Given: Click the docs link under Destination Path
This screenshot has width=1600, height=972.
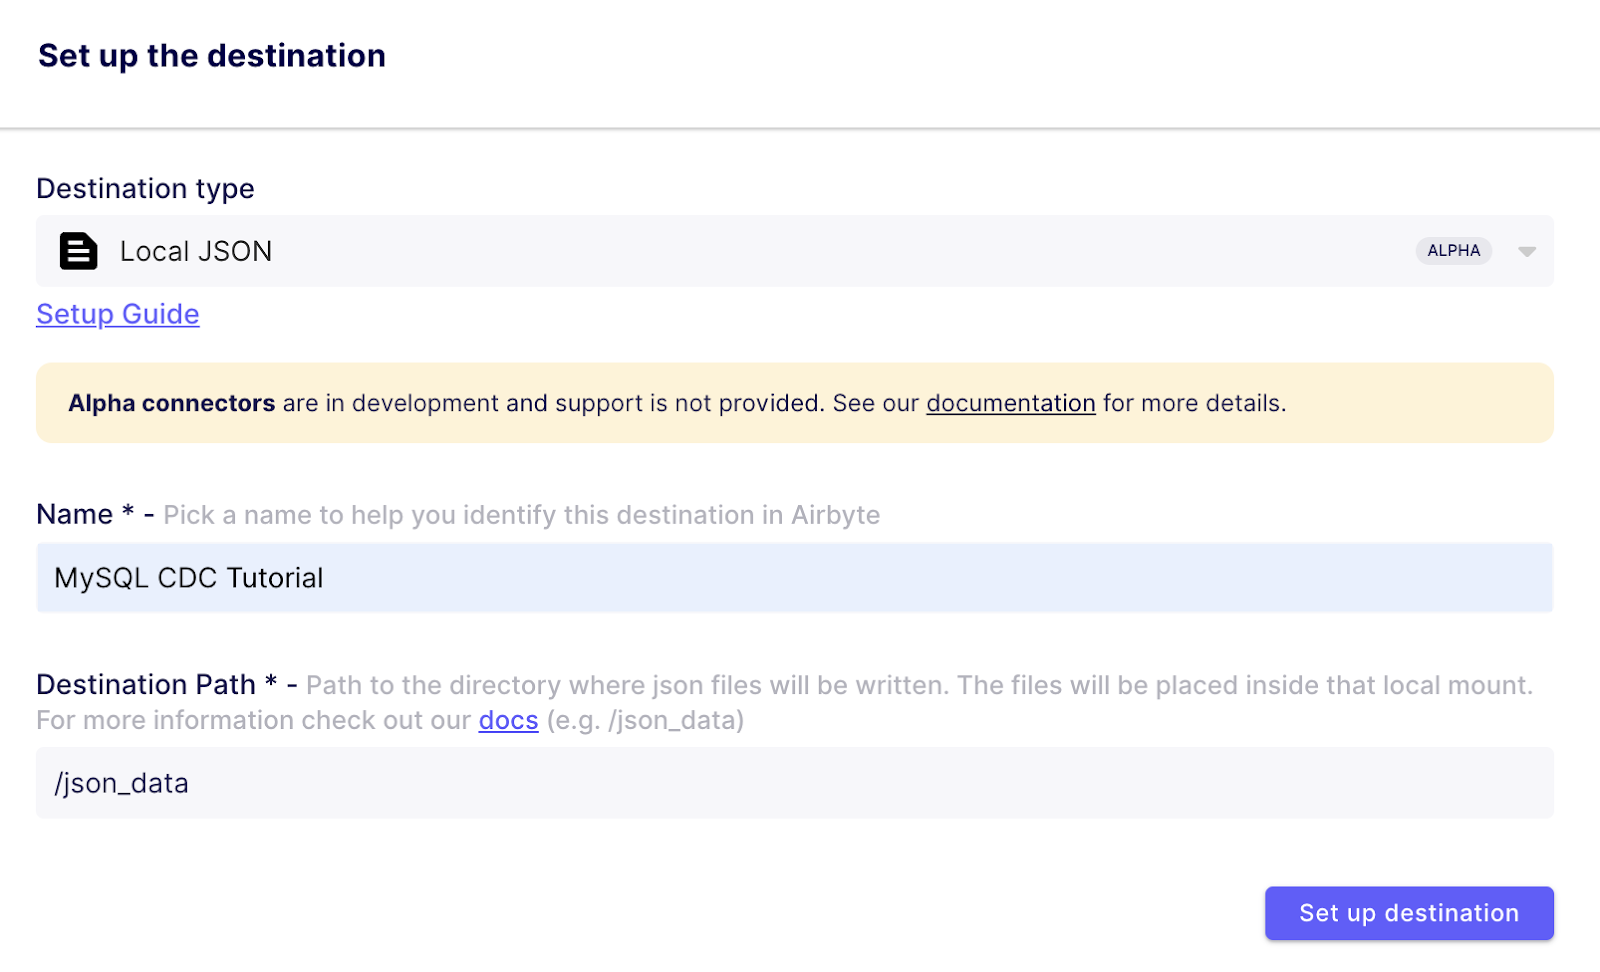Looking at the screenshot, I should pos(508,720).
